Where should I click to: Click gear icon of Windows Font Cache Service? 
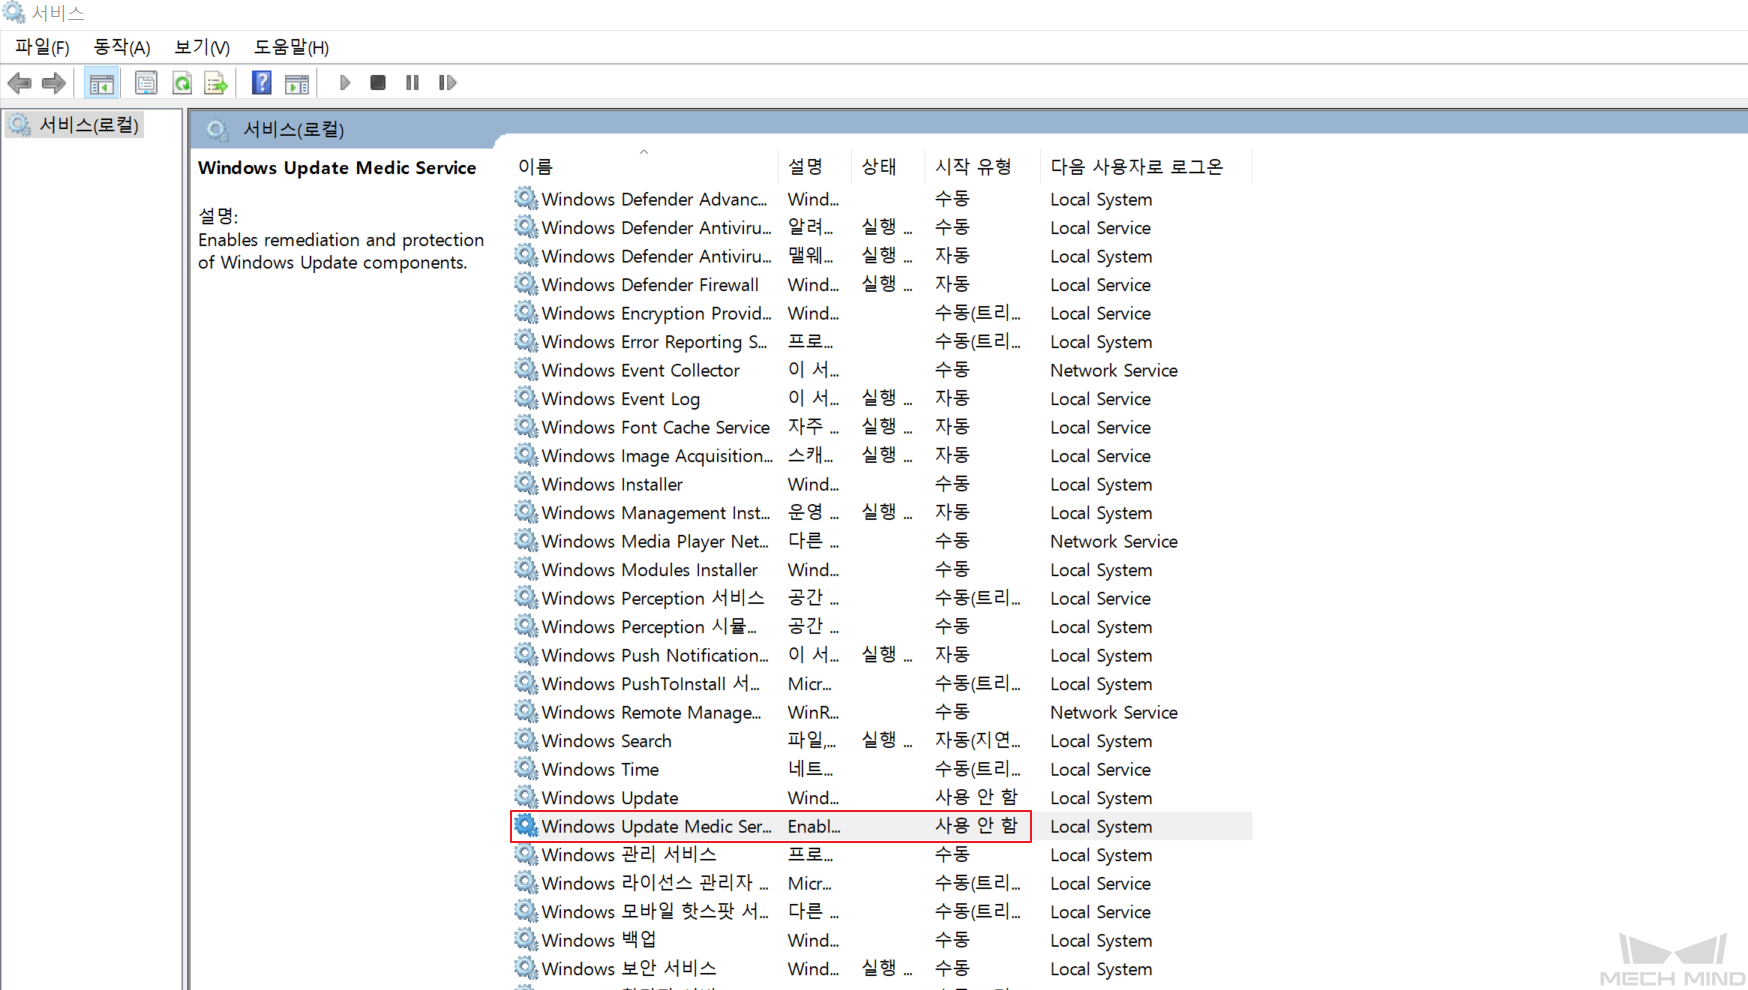point(526,427)
